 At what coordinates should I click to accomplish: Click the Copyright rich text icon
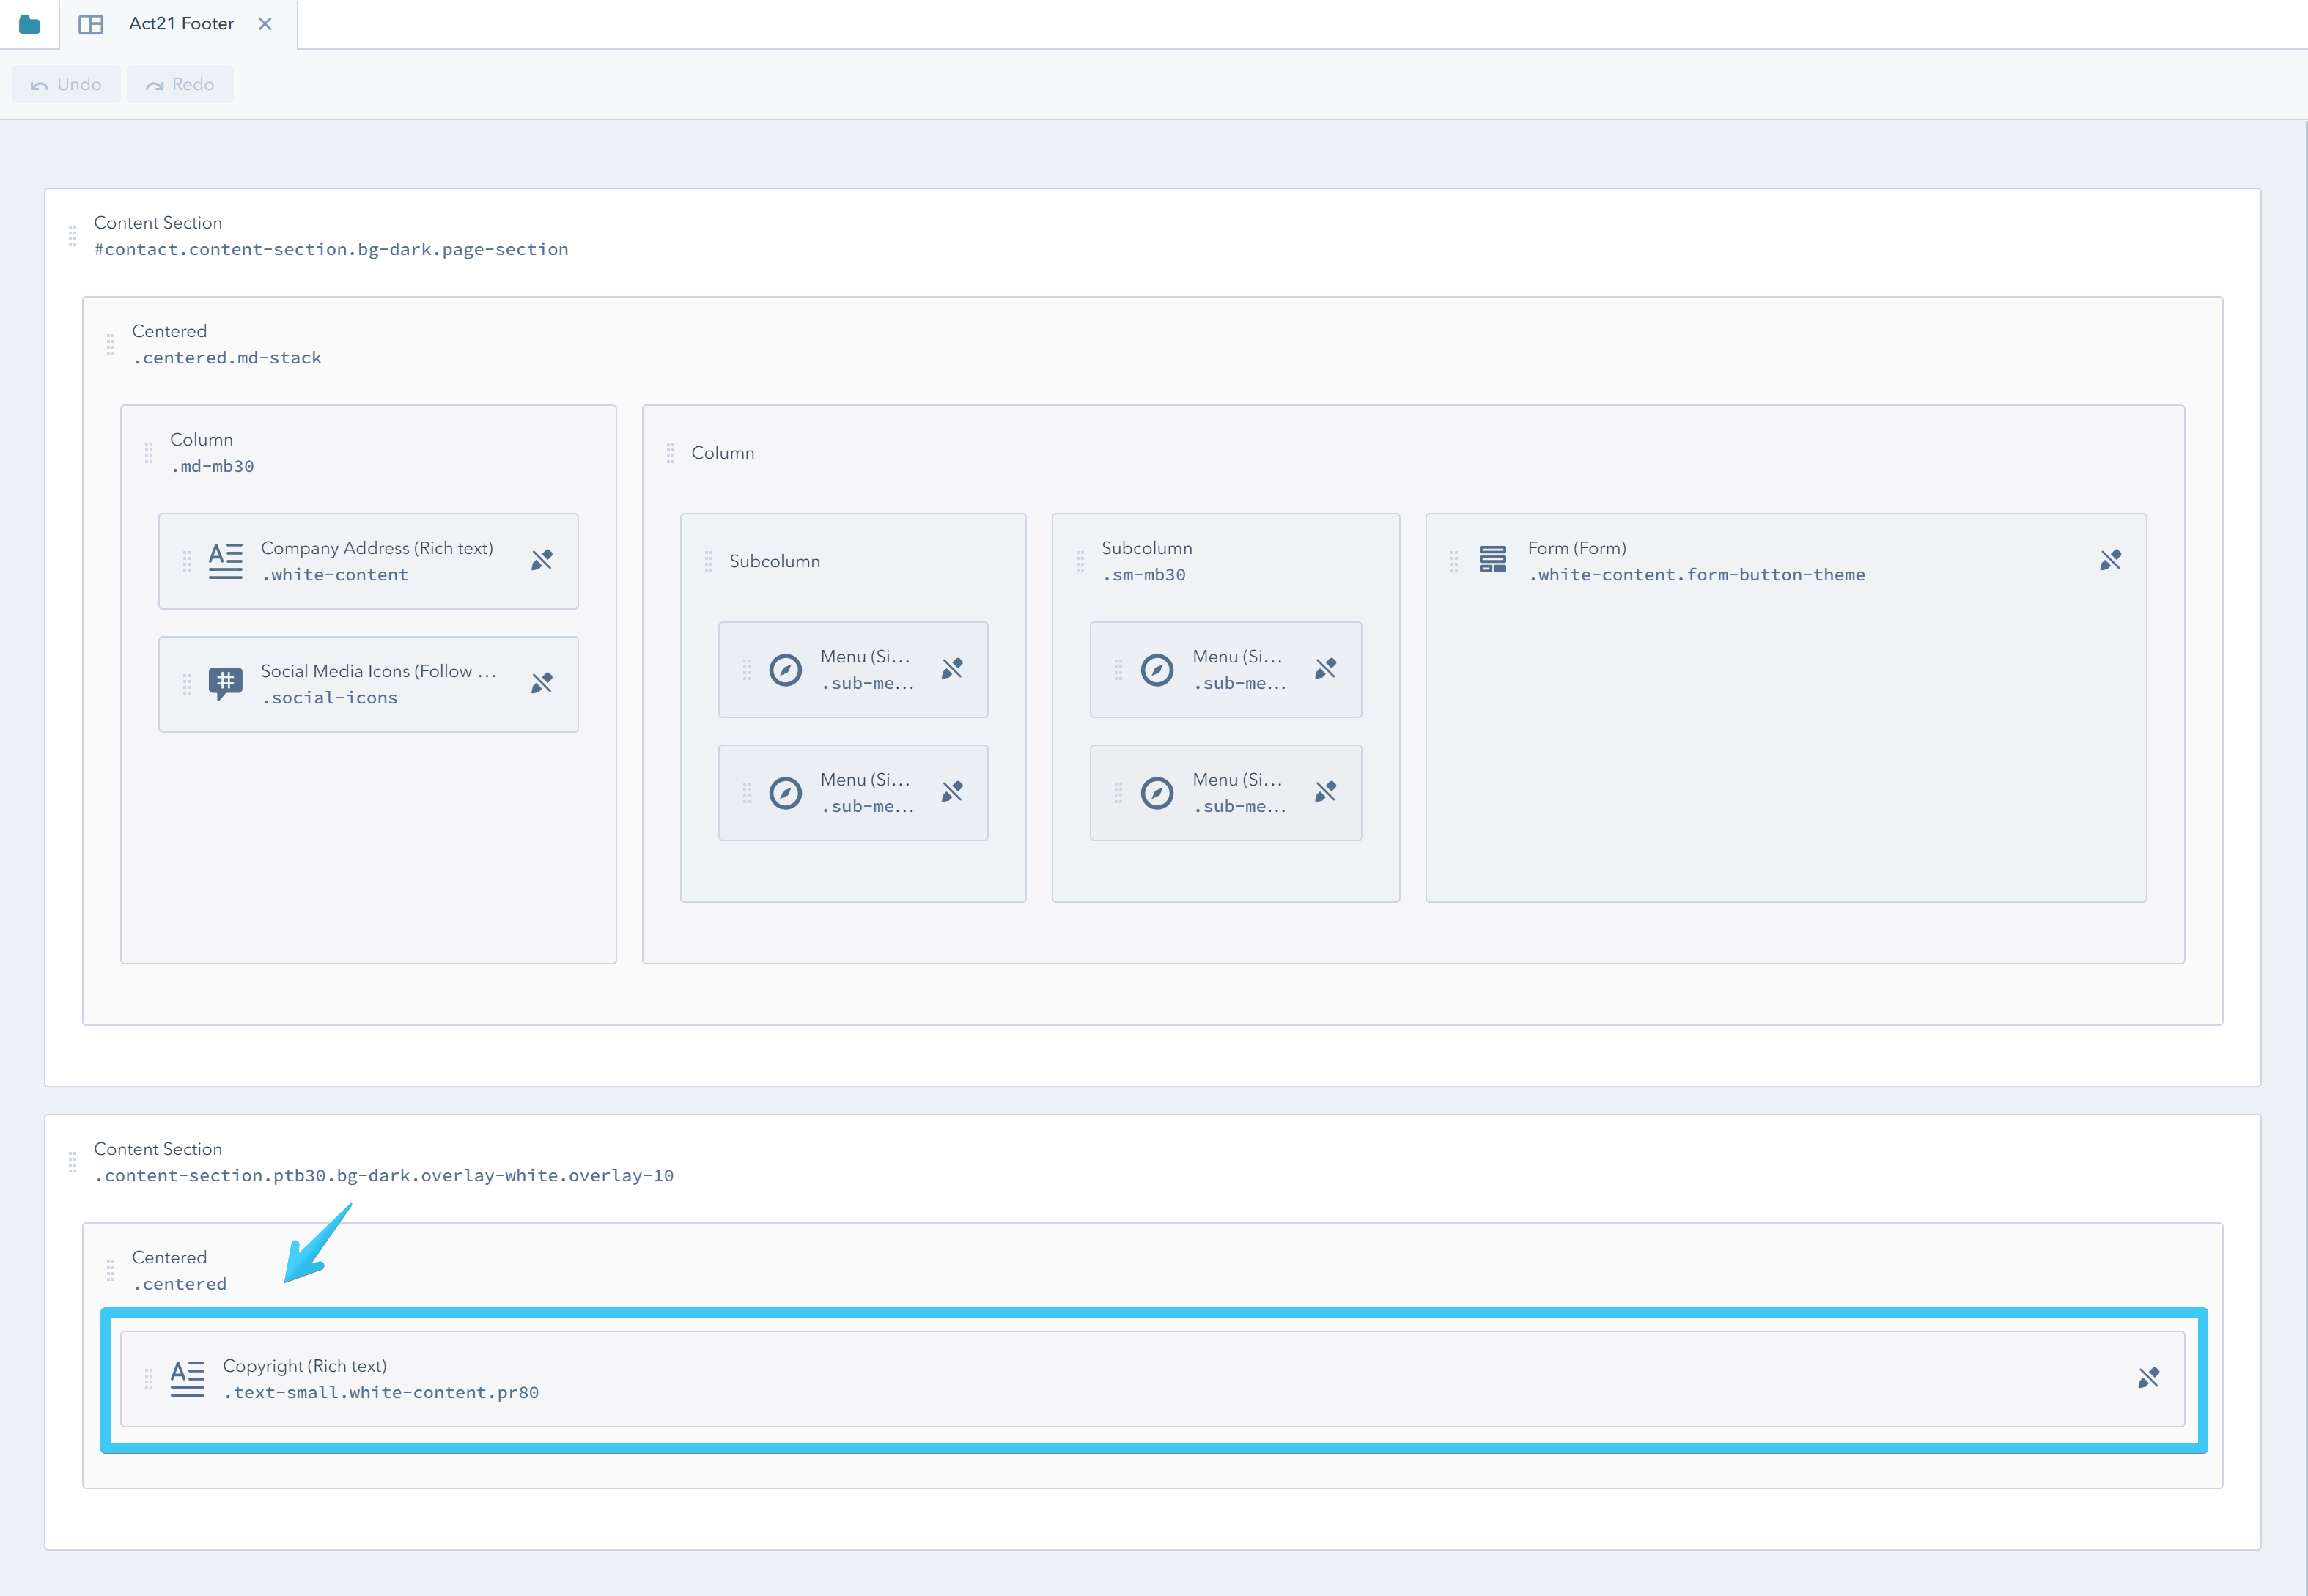coord(187,1378)
